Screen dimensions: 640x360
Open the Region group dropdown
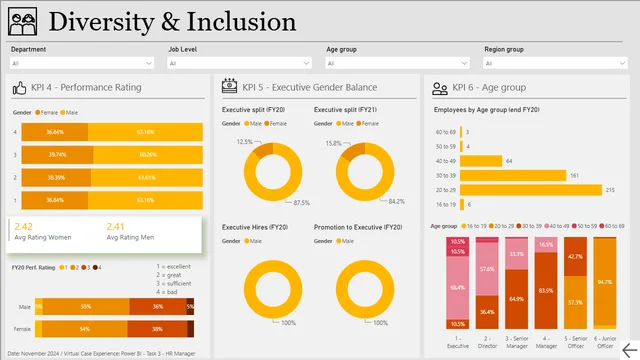point(556,63)
